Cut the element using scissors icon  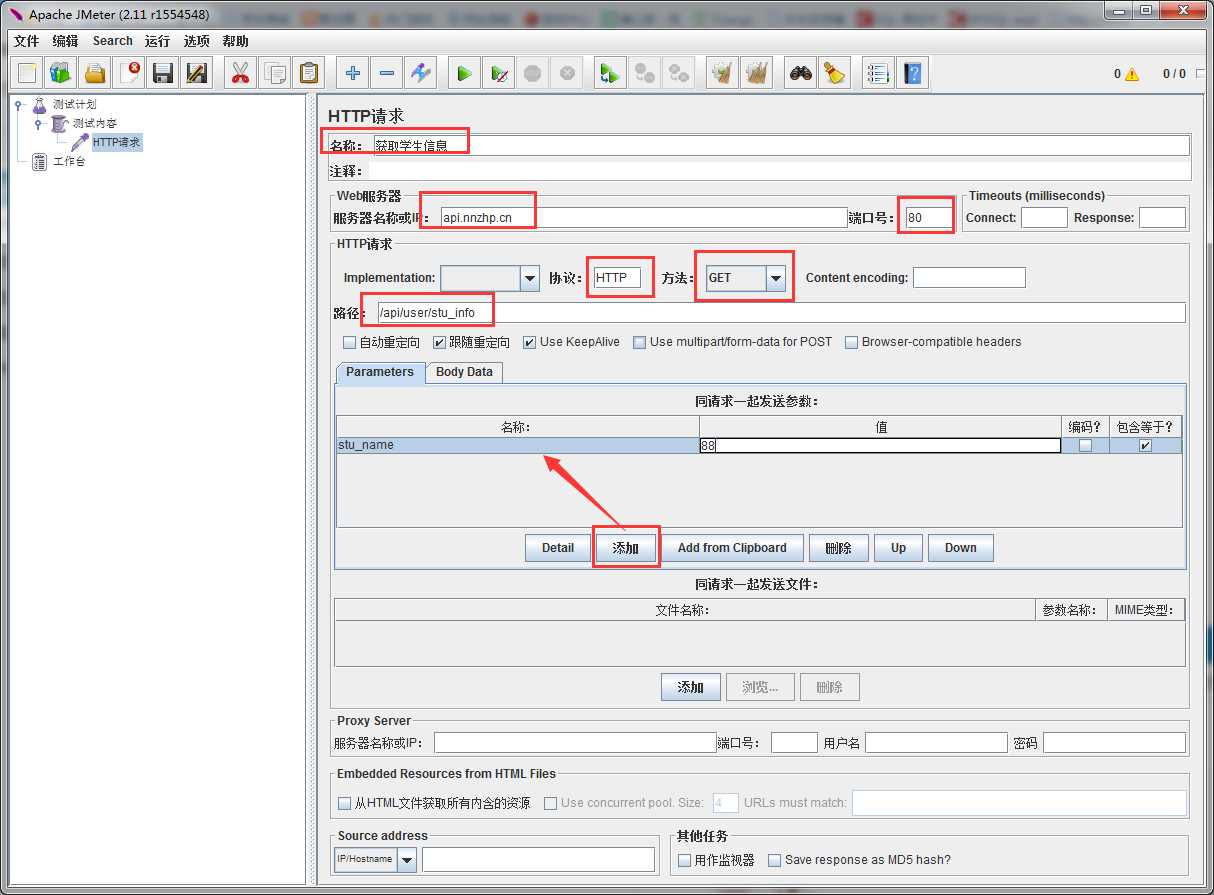240,73
